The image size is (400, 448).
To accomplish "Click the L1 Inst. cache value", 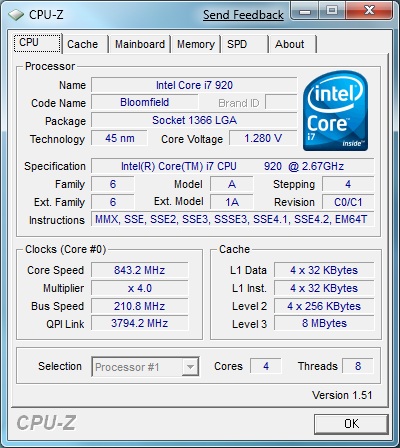I will [324, 288].
